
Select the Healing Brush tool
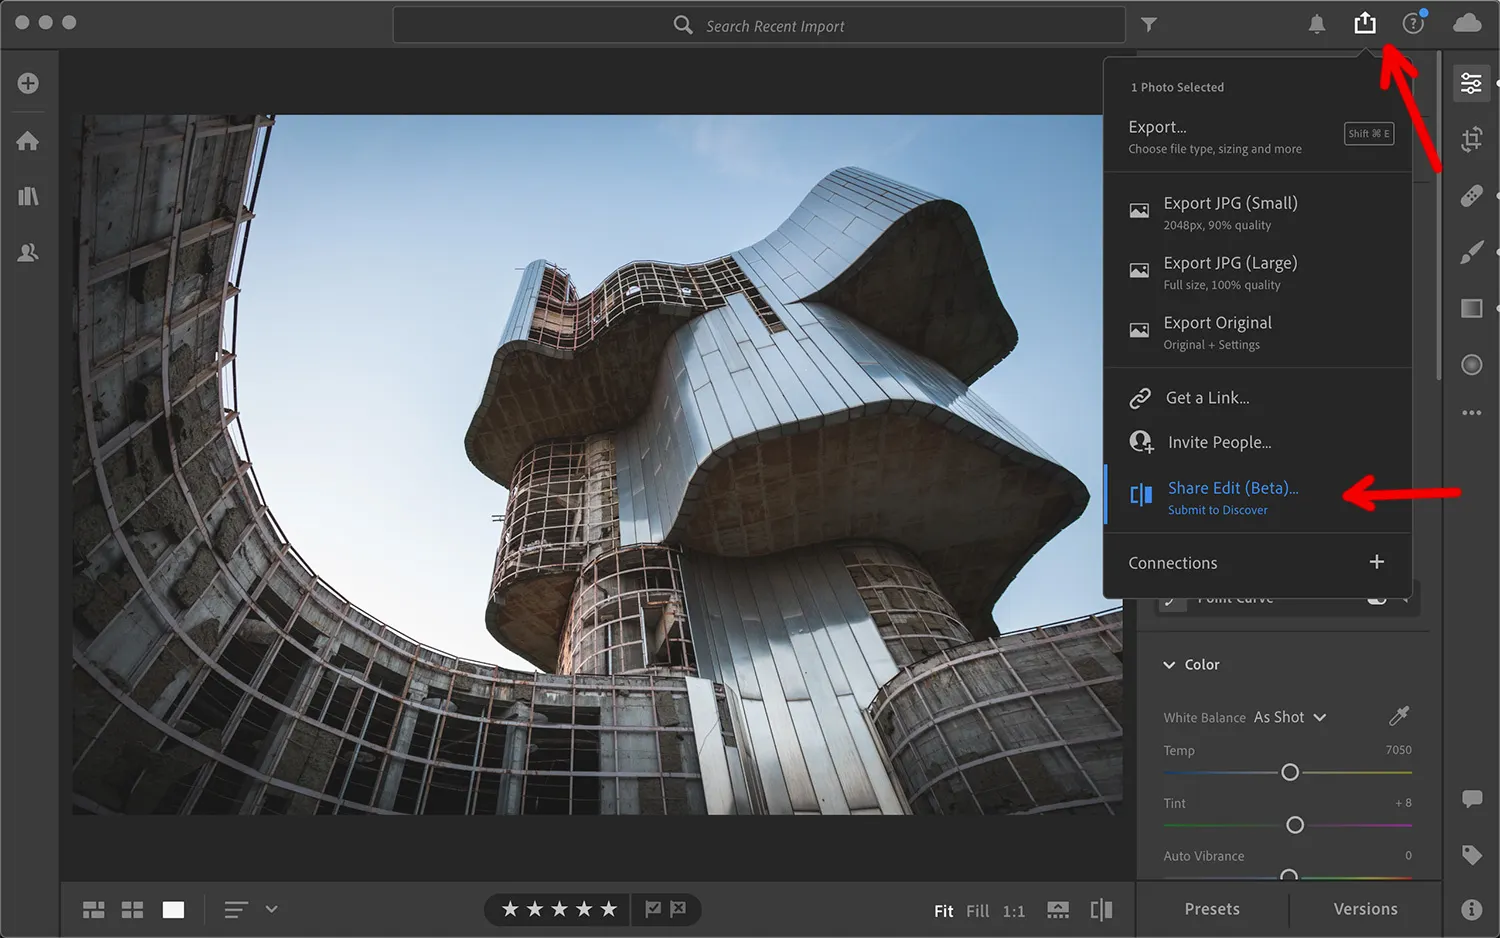click(x=1471, y=196)
